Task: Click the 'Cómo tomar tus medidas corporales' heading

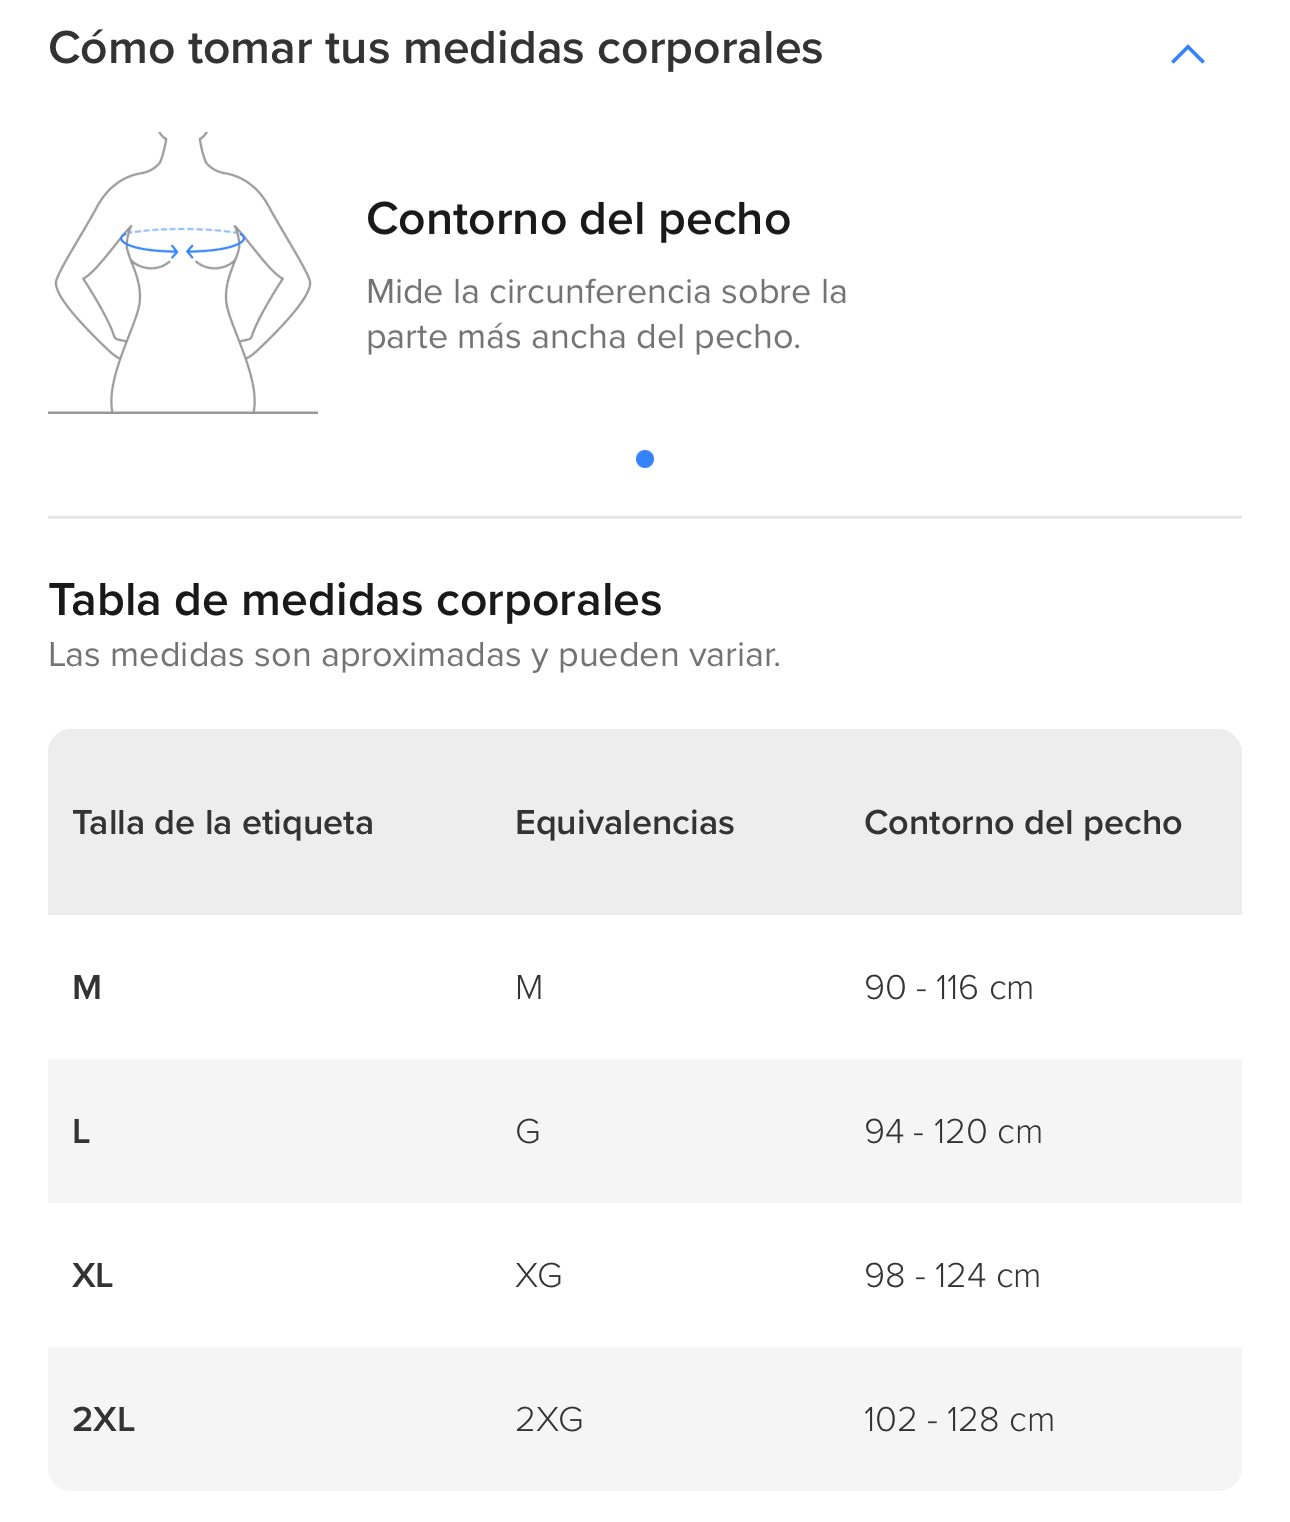Action: (x=436, y=48)
